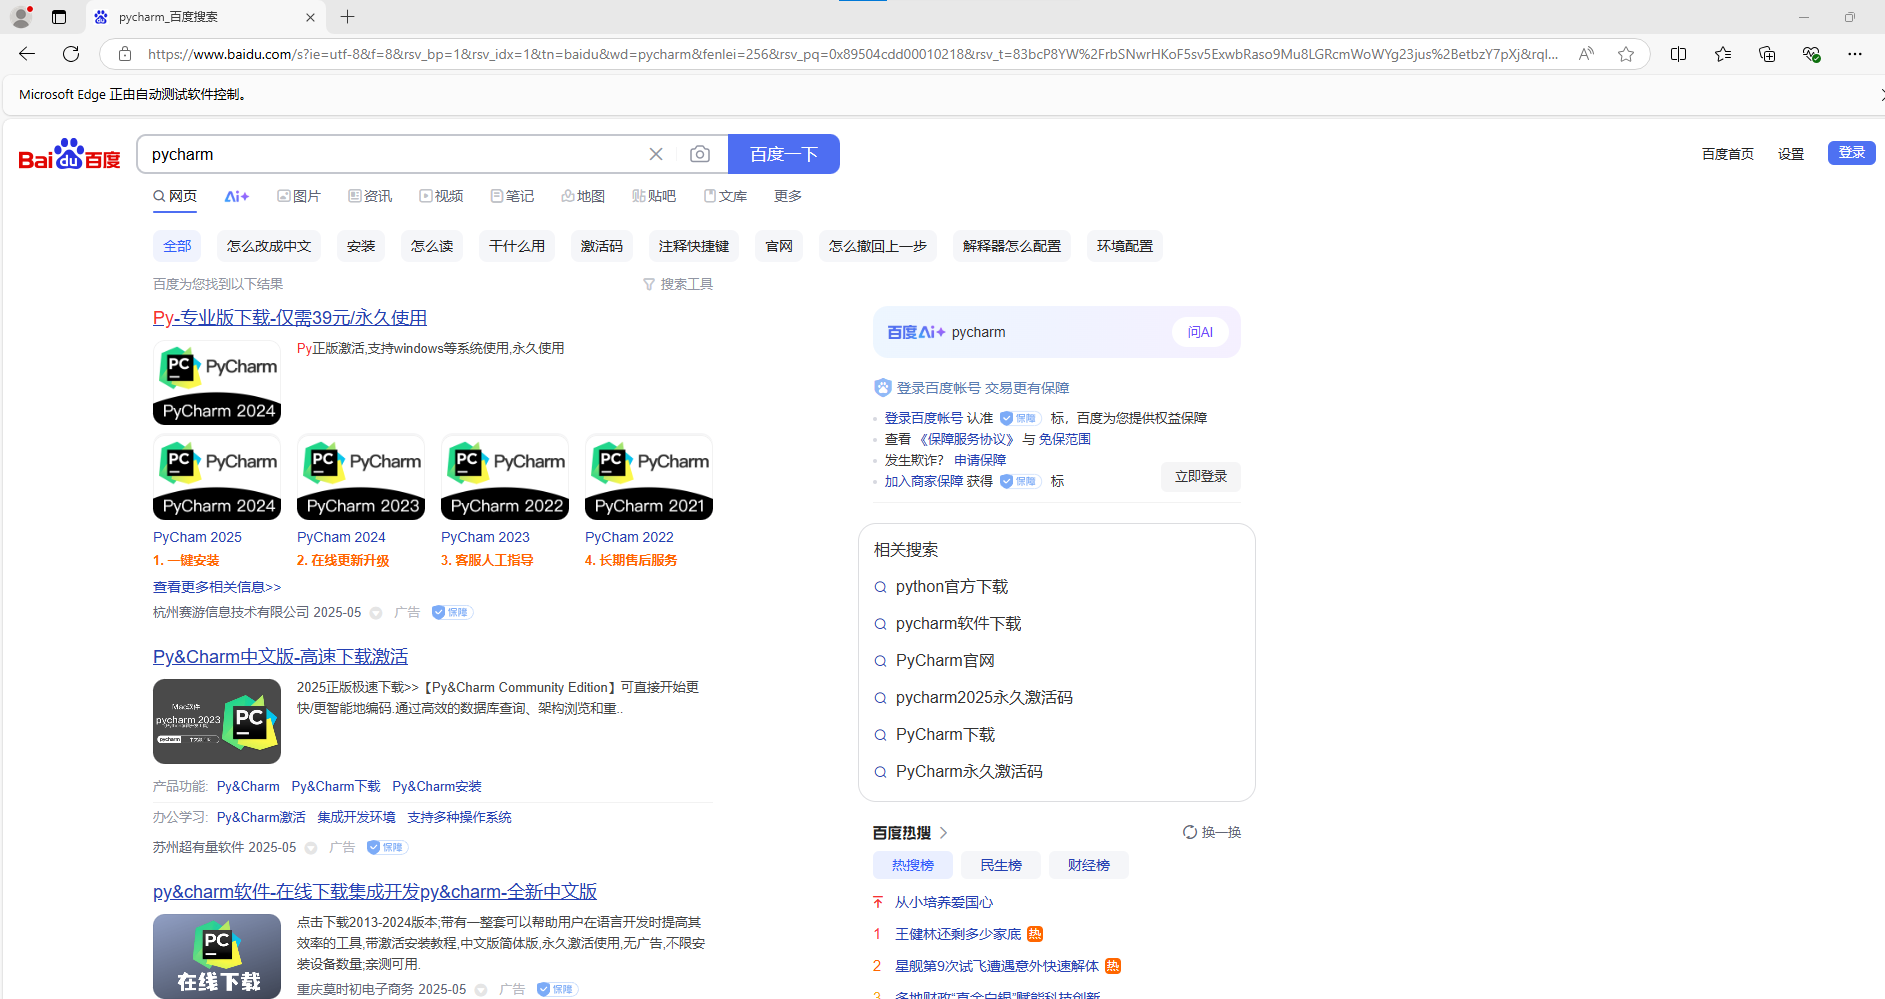The height and width of the screenshot is (999, 1885).
Task: Select the 激活码 suggestion chip
Action: tap(602, 246)
